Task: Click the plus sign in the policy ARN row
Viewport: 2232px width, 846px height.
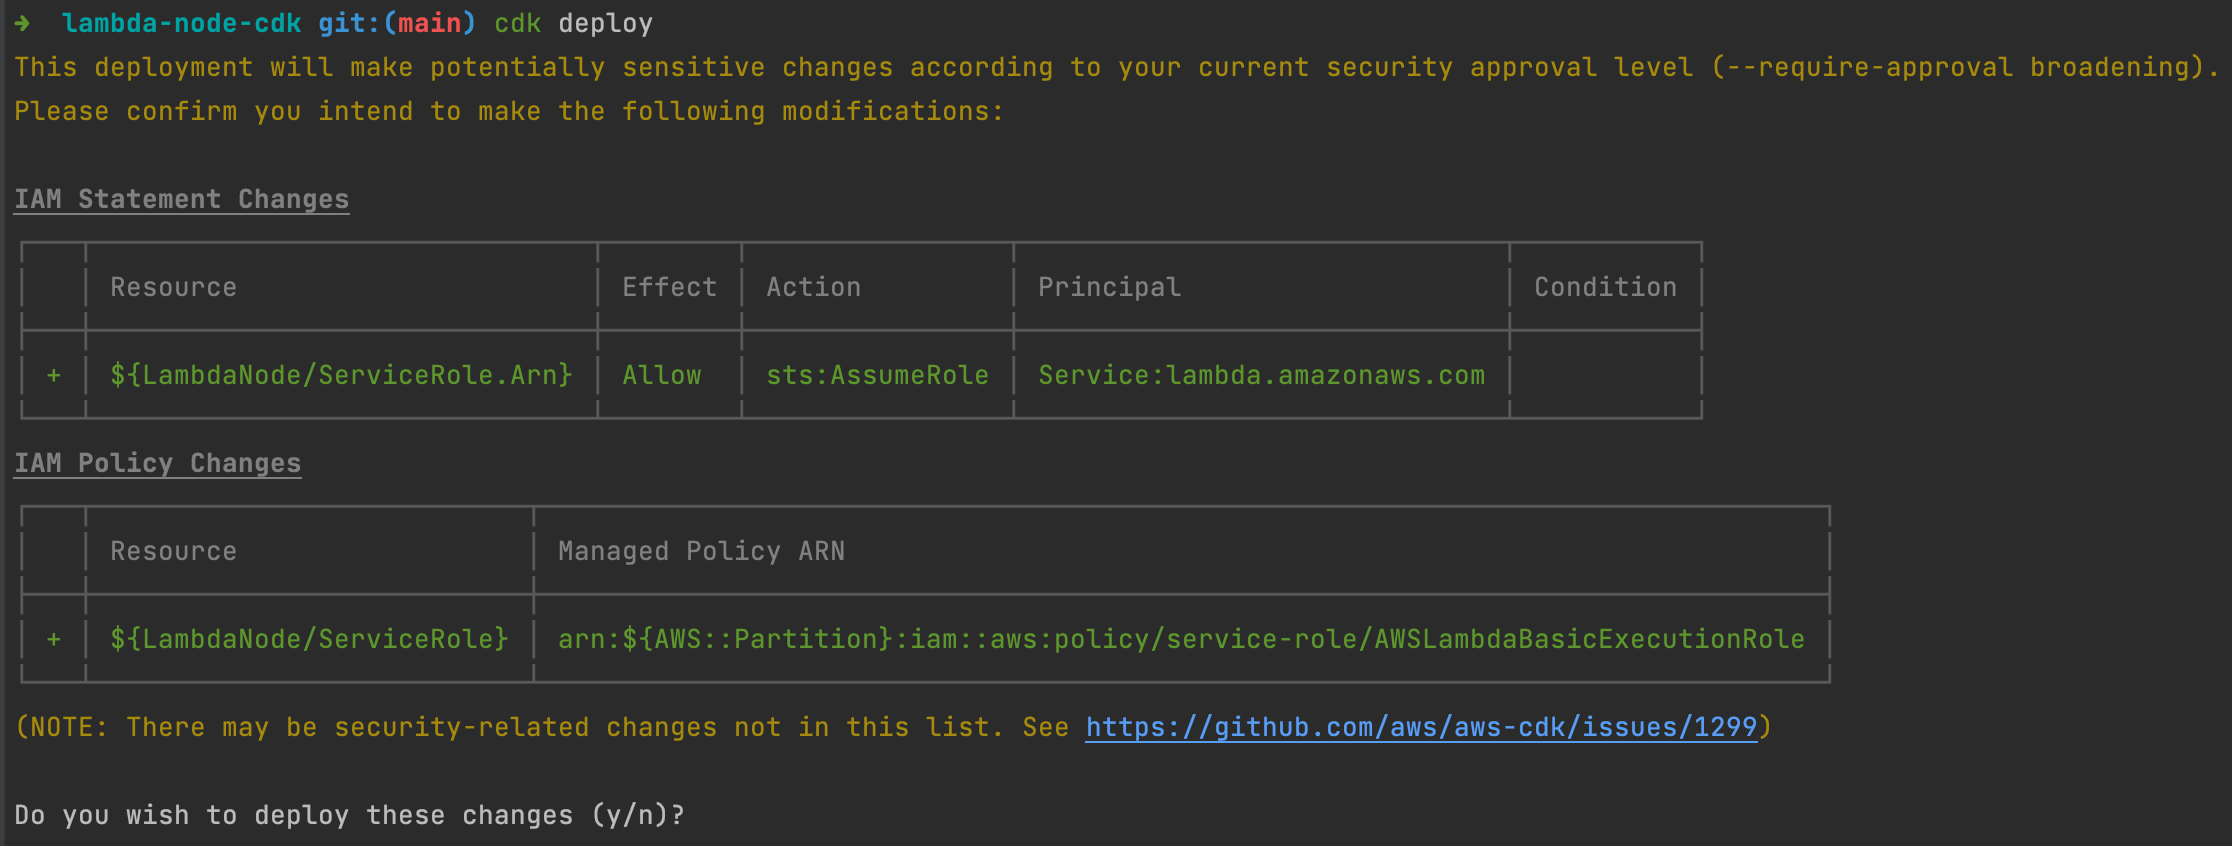Action: 54,639
